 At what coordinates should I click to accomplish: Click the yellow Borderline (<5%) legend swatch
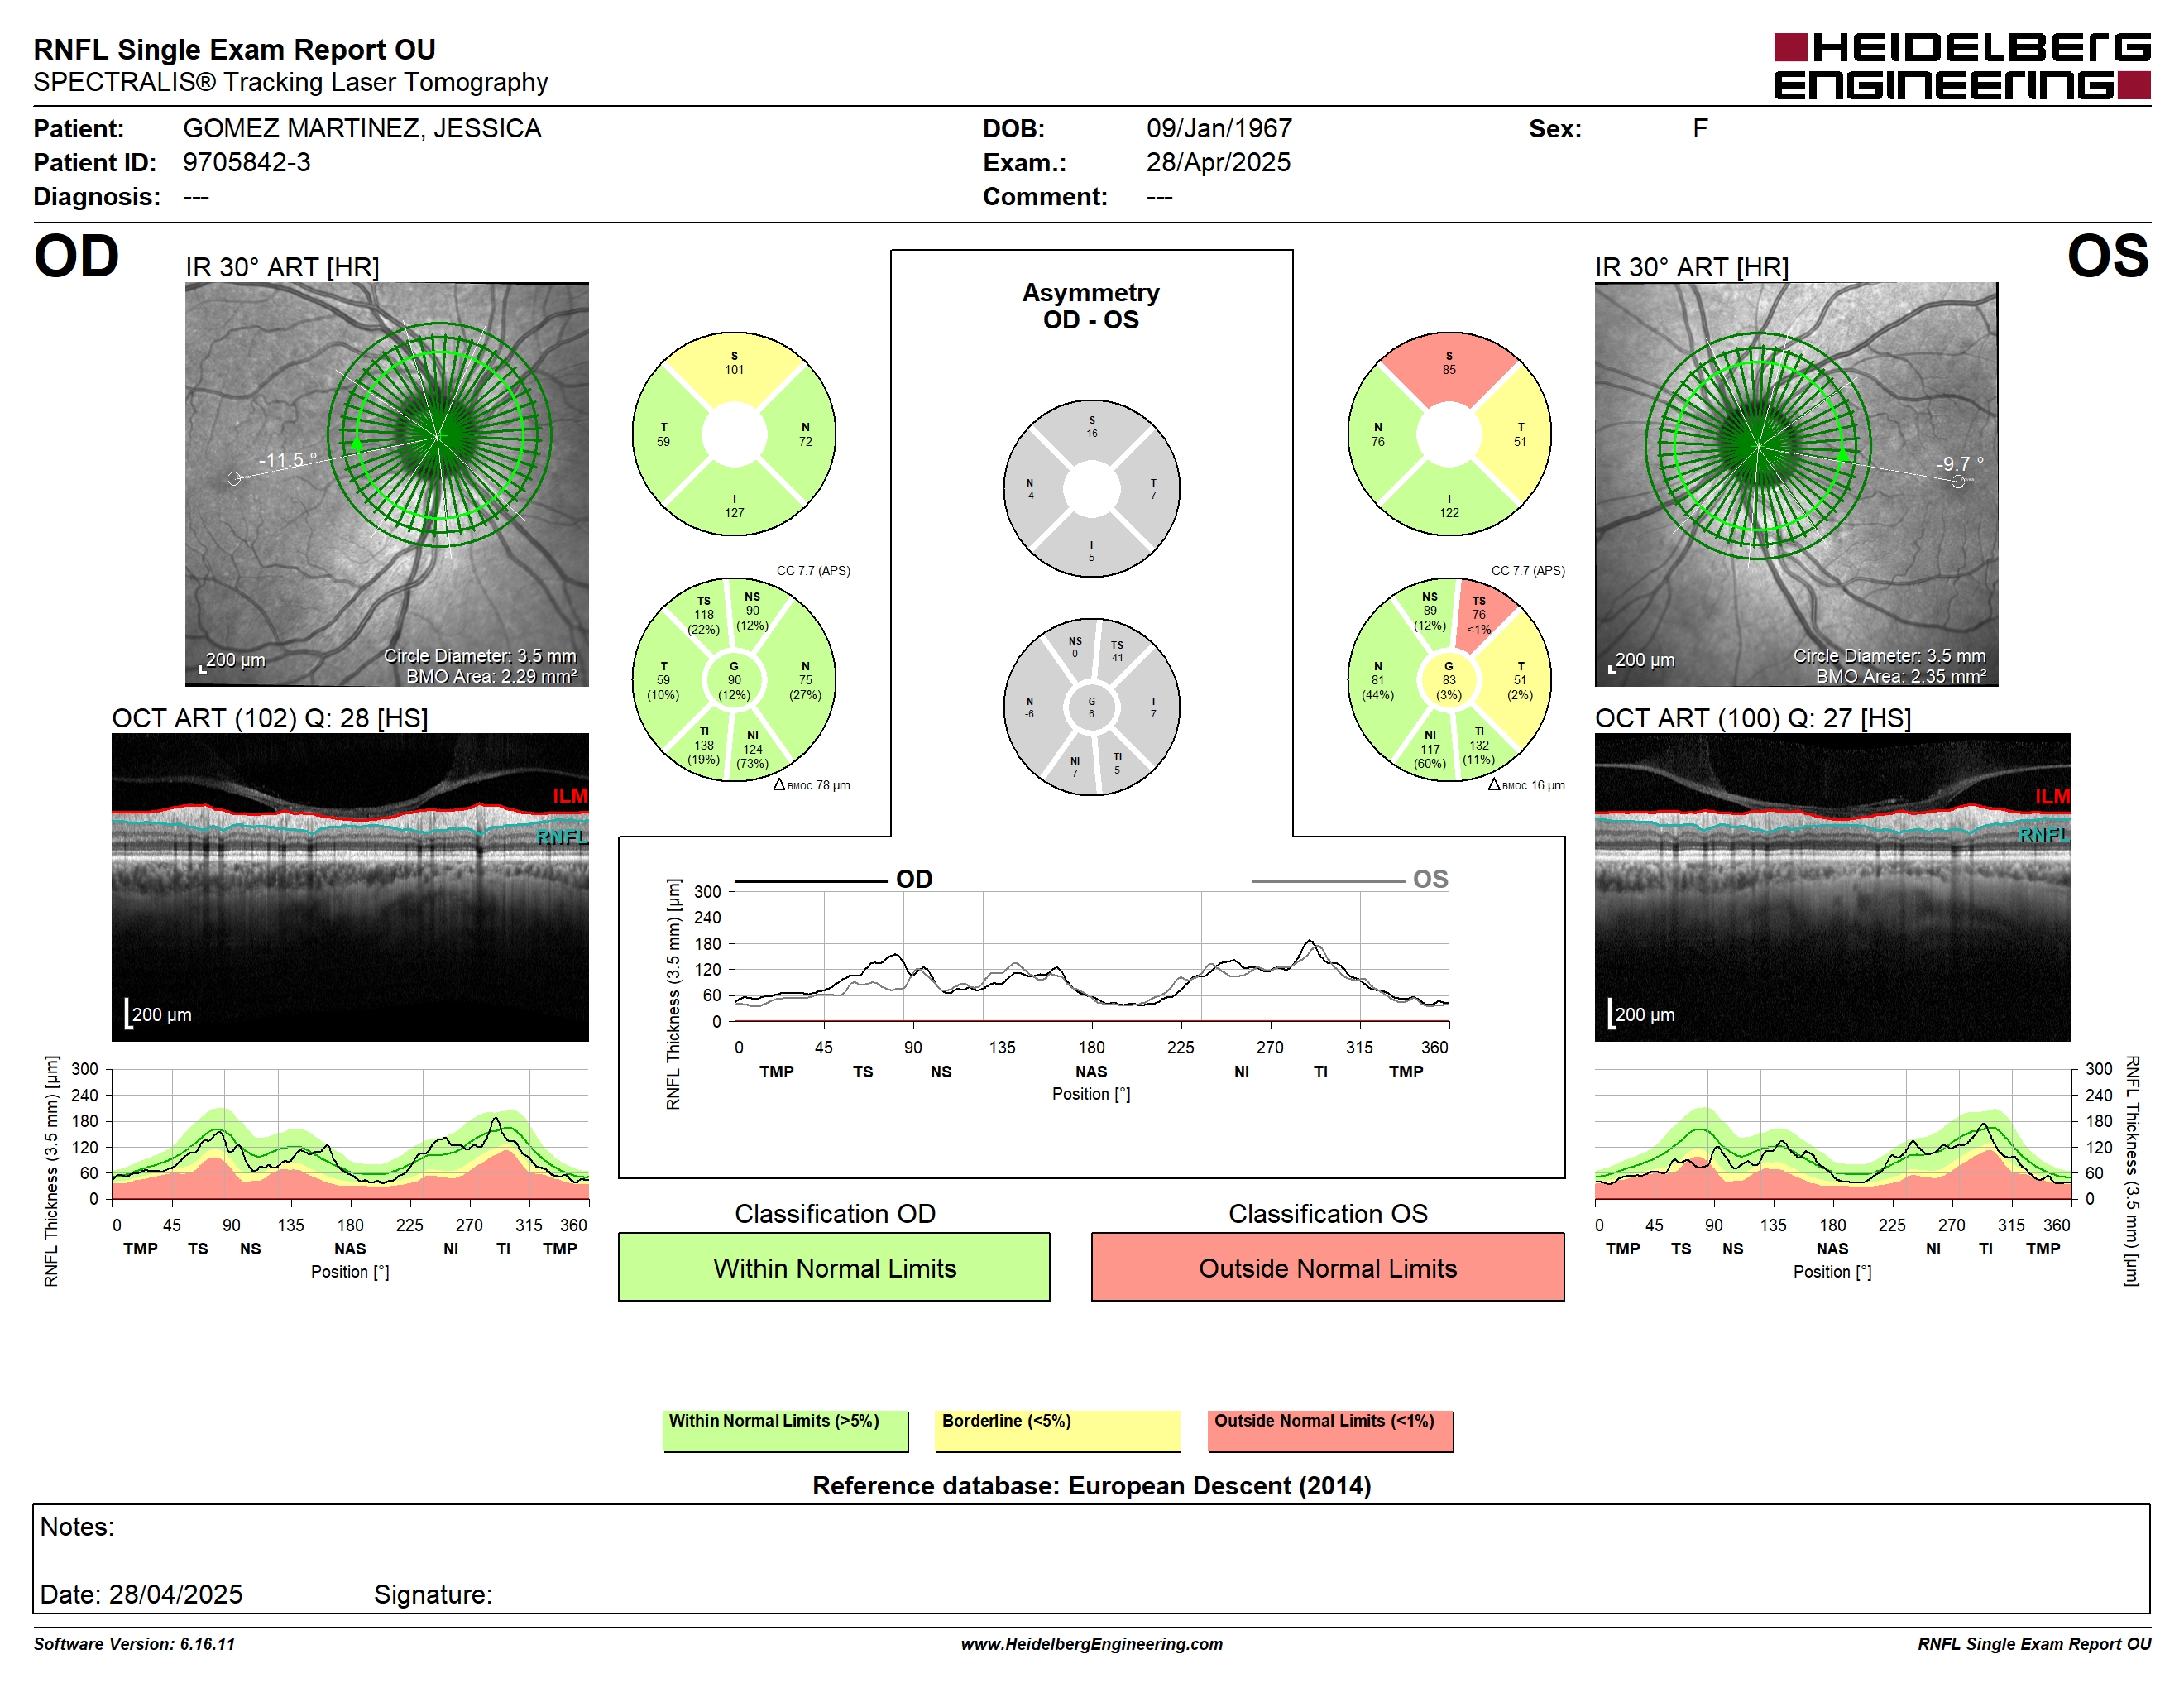pyautogui.click(x=1057, y=1431)
